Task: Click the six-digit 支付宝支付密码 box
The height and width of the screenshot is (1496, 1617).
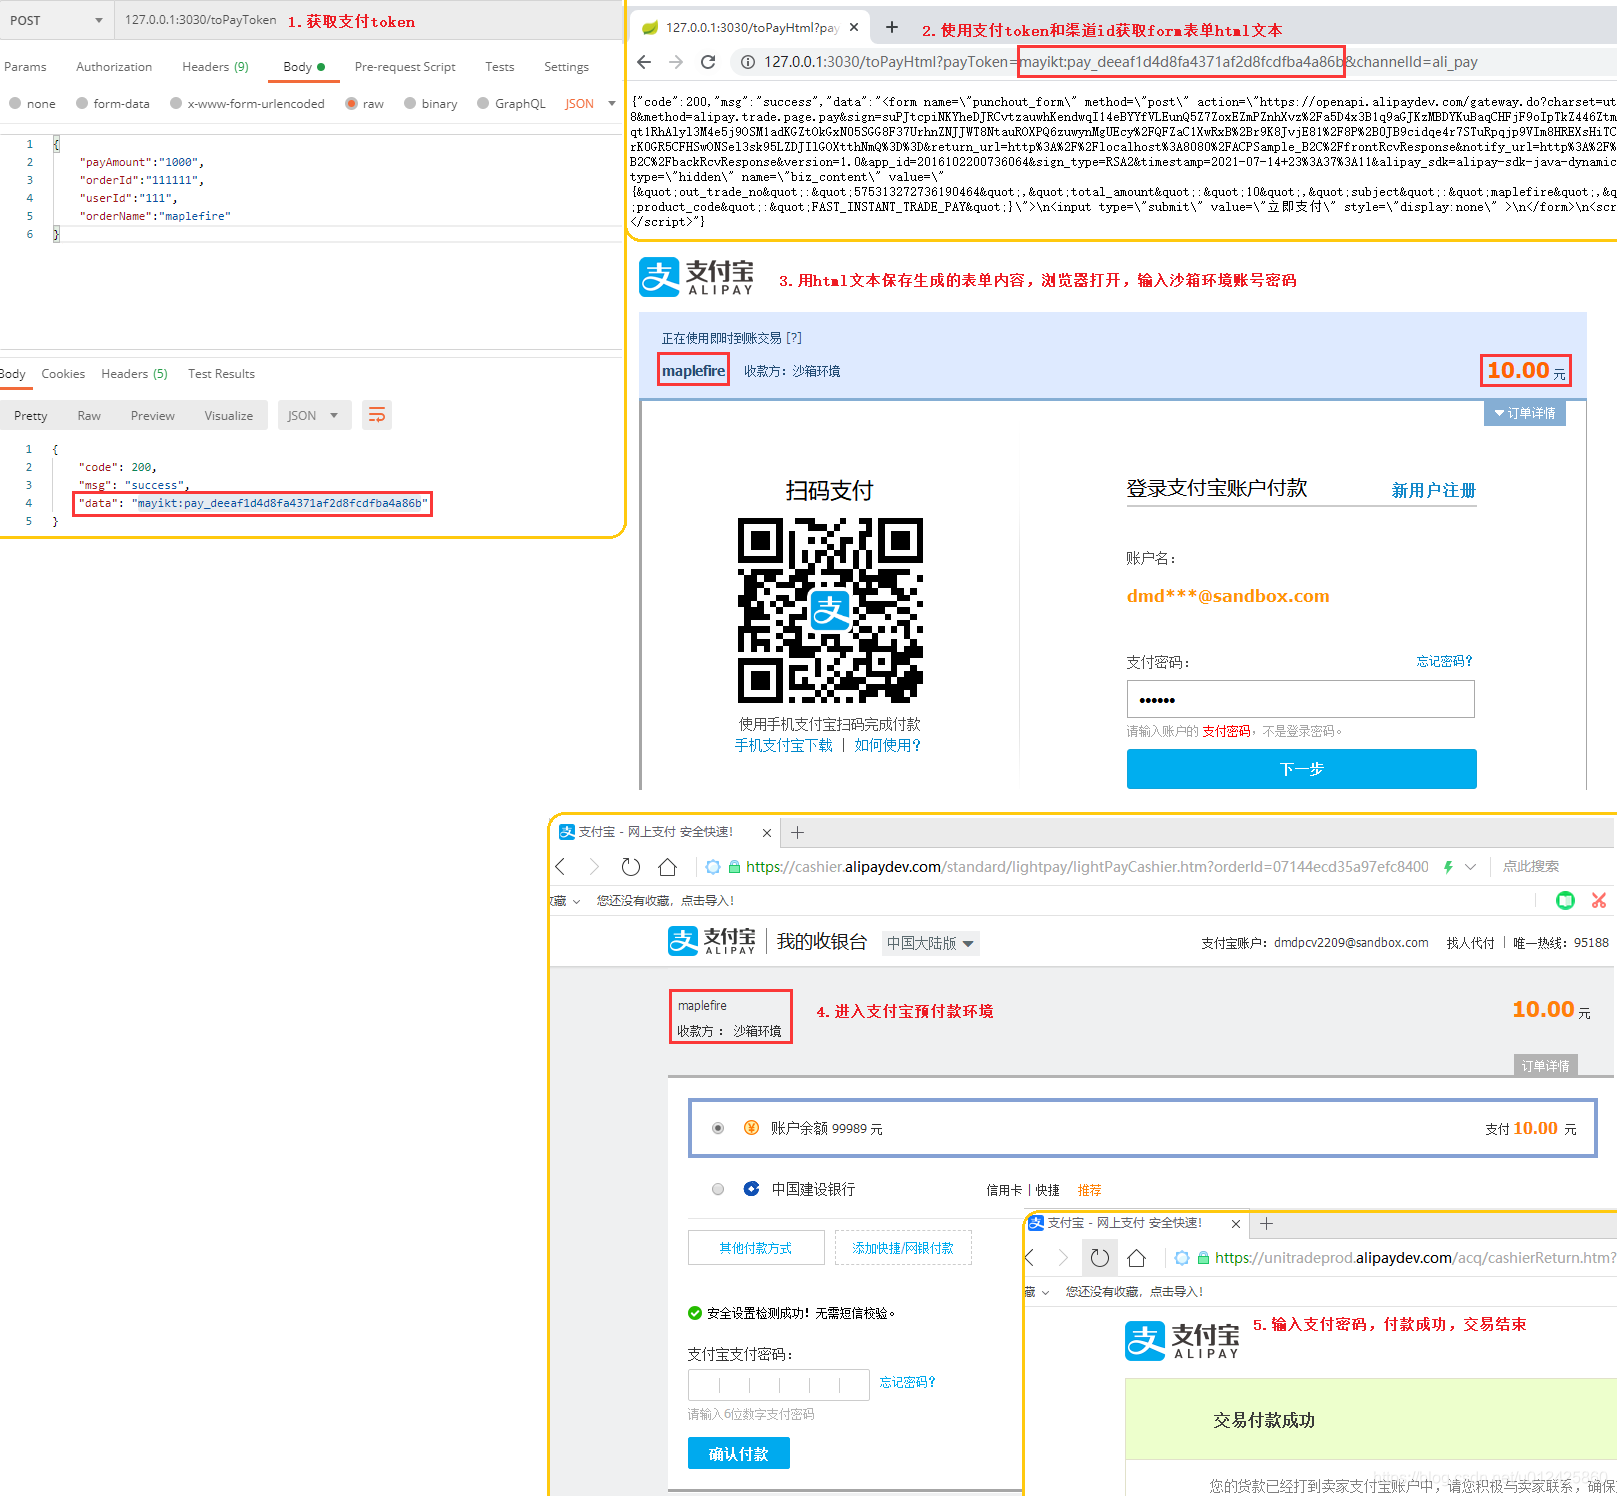Action: pos(778,1385)
